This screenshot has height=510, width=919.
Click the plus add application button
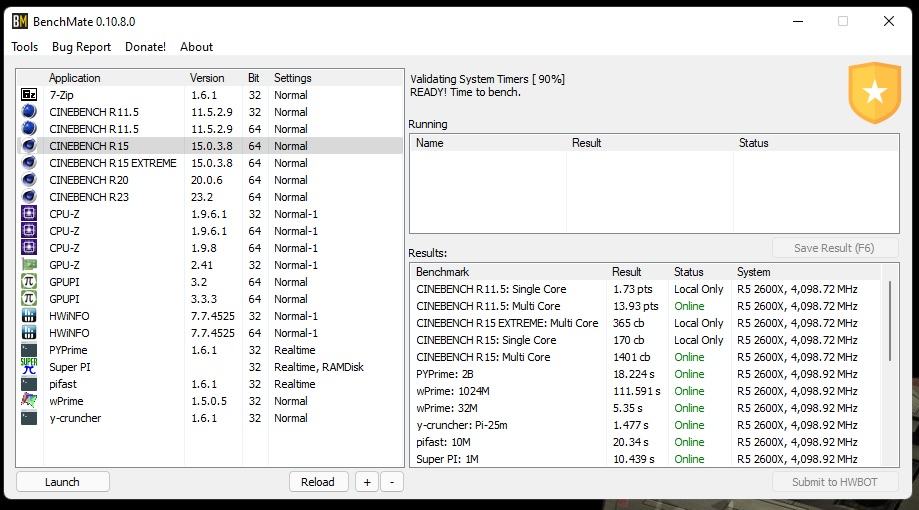click(x=367, y=482)
